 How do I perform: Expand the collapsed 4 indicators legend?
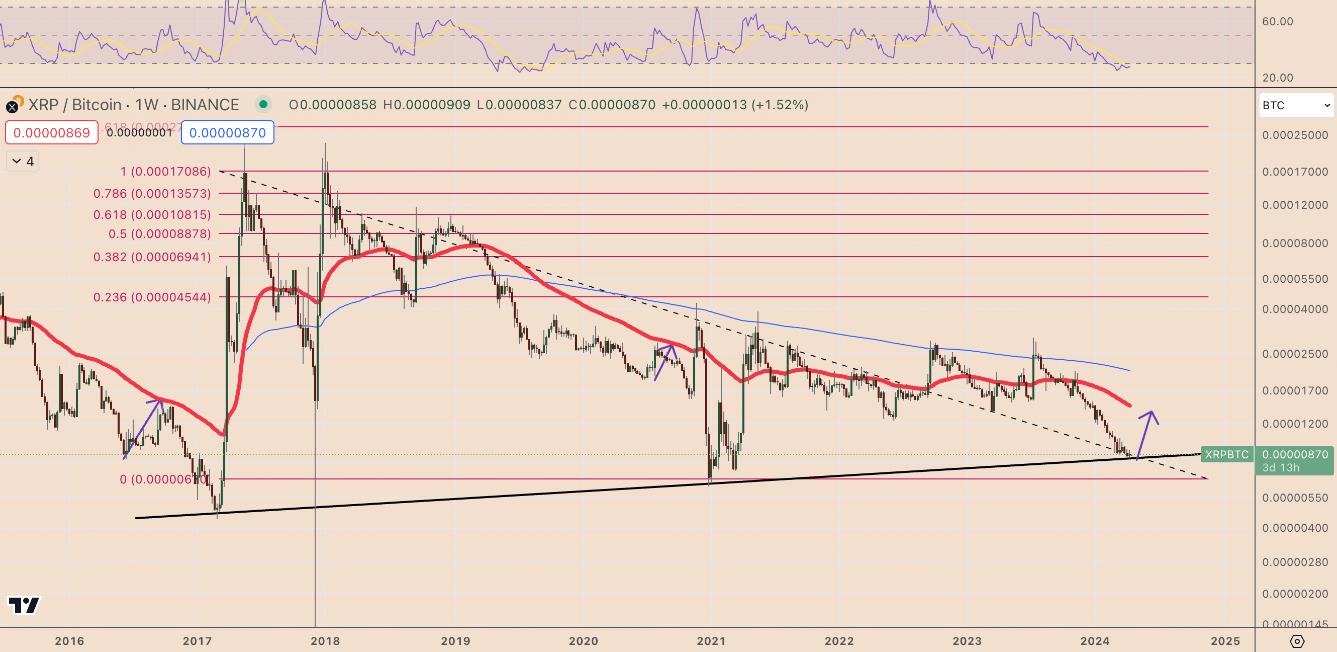click(x=22, y=161)
